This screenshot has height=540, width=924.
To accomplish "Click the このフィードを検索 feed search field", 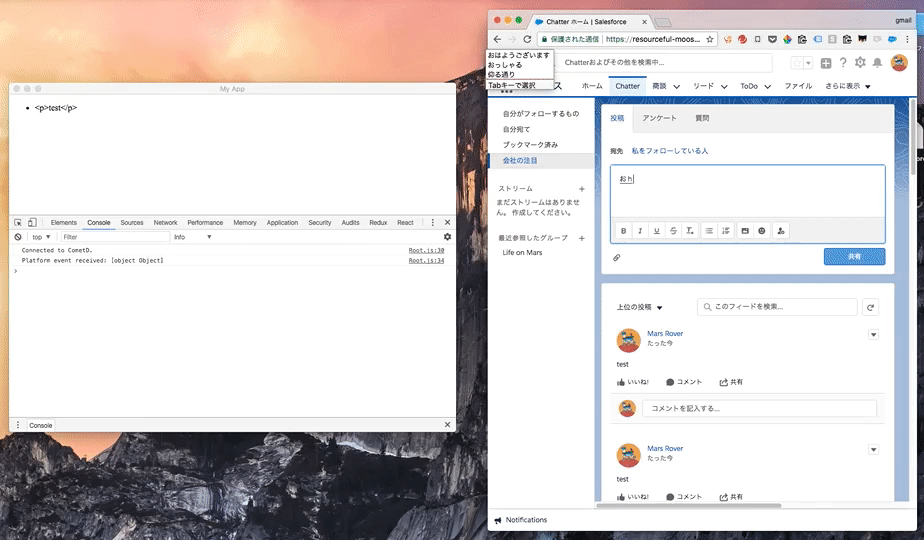I will (x=777, y=307).
